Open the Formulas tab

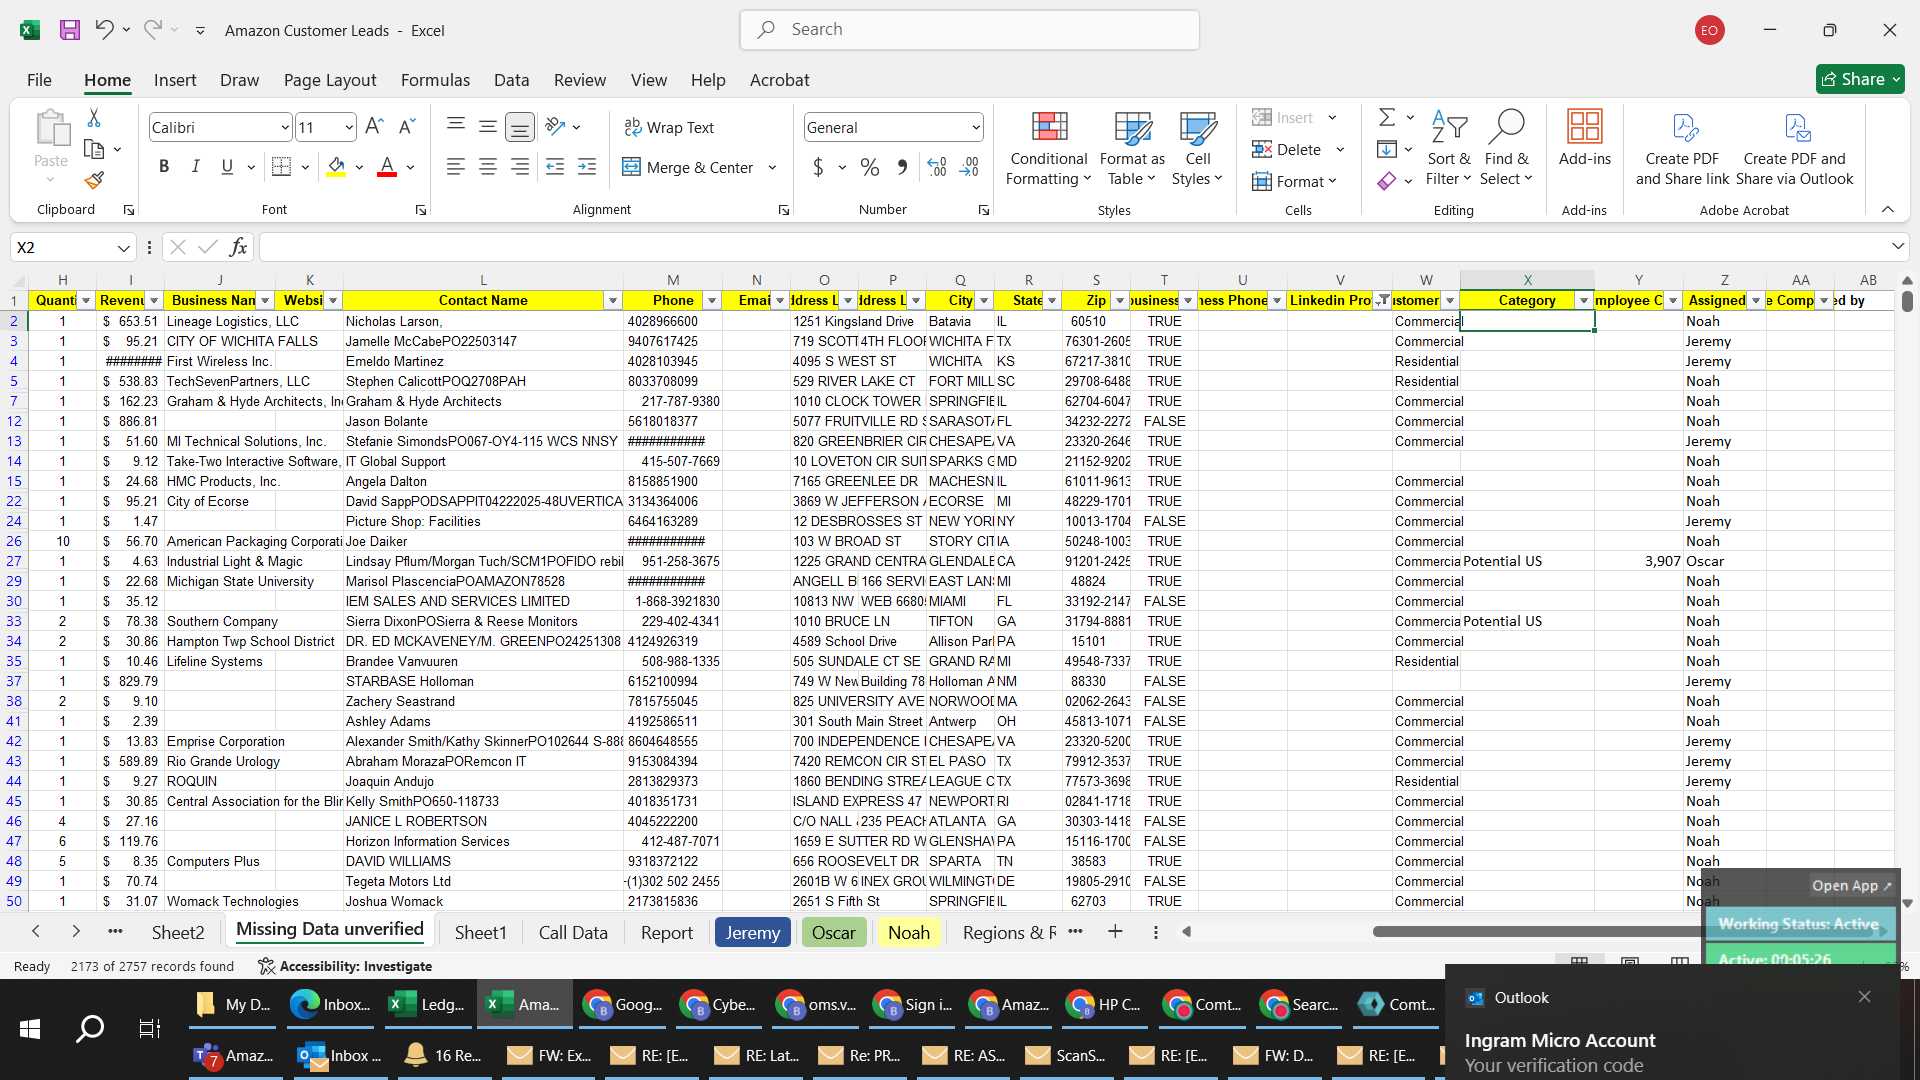[x=435, y=80]
